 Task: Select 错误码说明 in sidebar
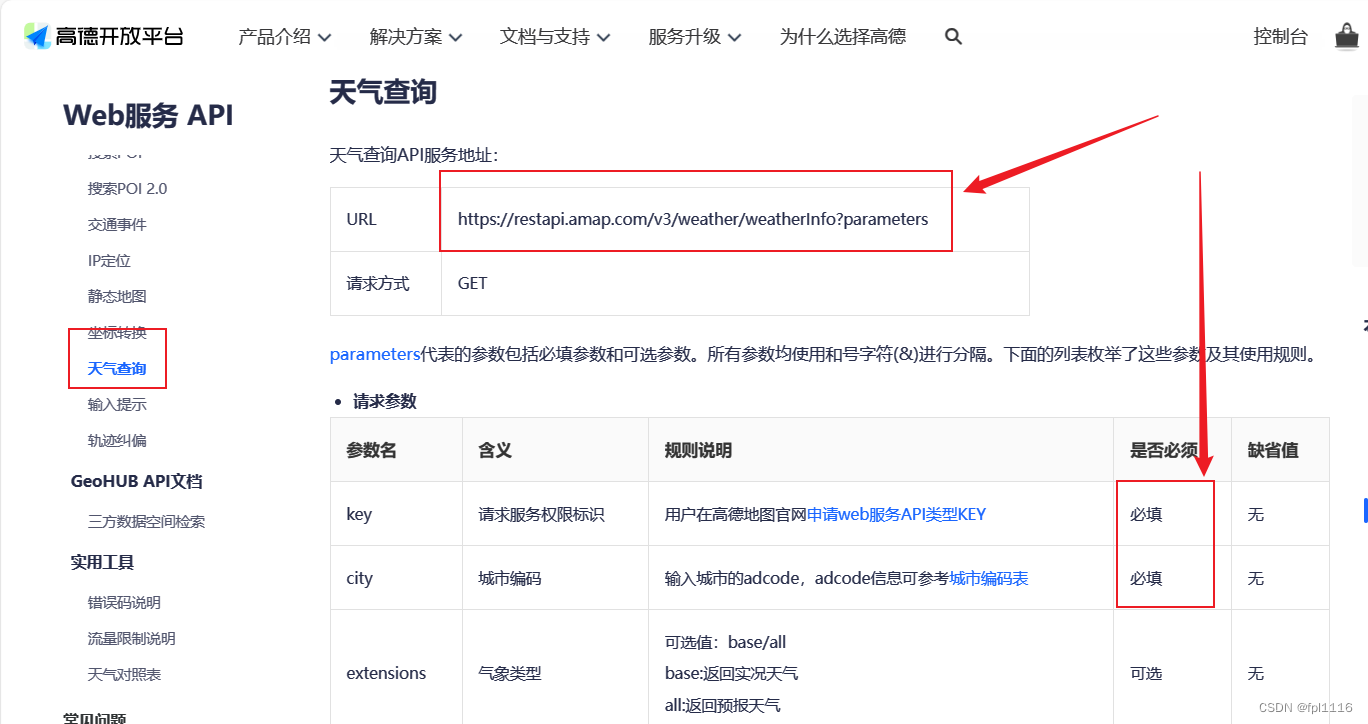(124, 603)
